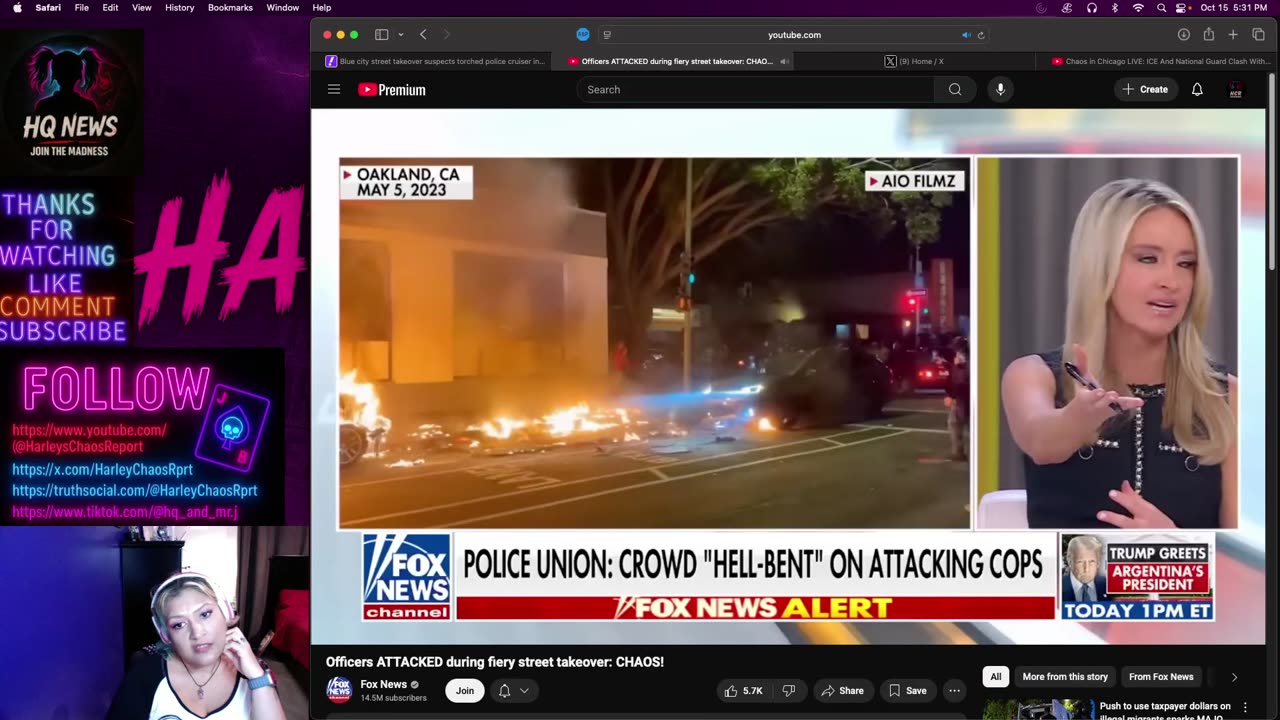The height and width of the screenshot is (720, 1280).
Task: Show next filter chips with right chevron
Action: point(1234,677)
